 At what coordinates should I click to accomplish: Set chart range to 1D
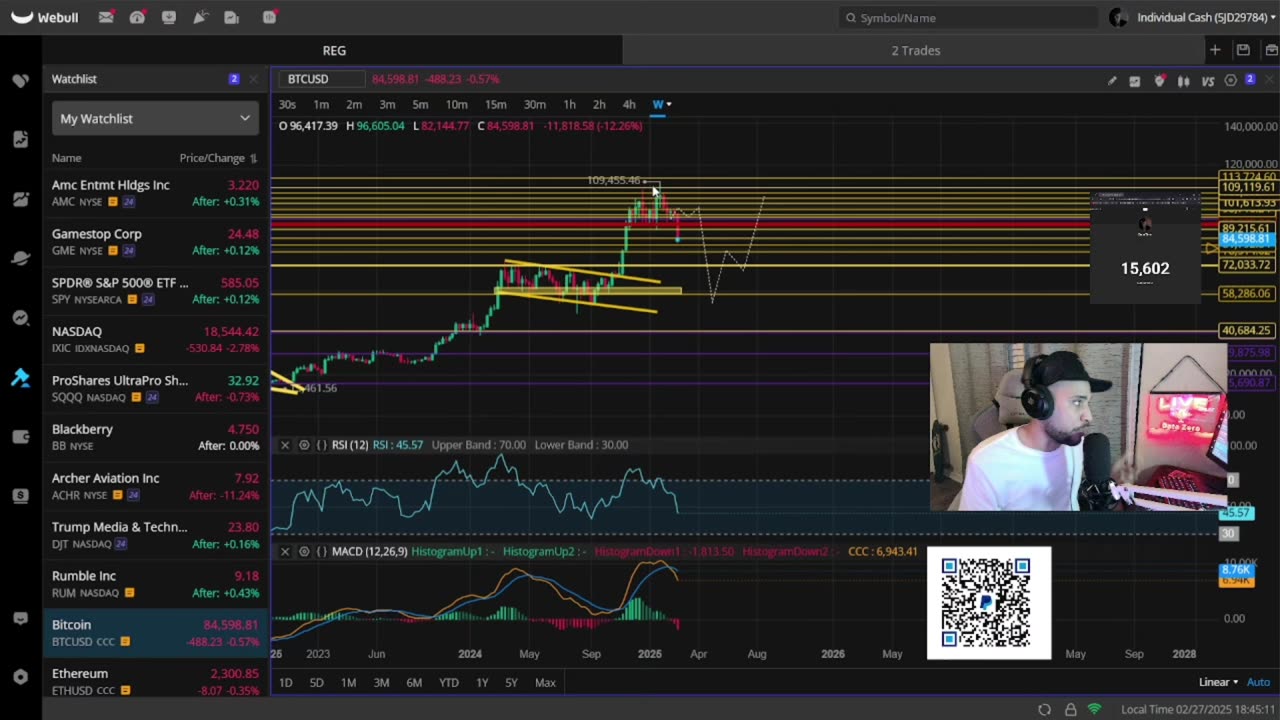click(x=285, y=682)
